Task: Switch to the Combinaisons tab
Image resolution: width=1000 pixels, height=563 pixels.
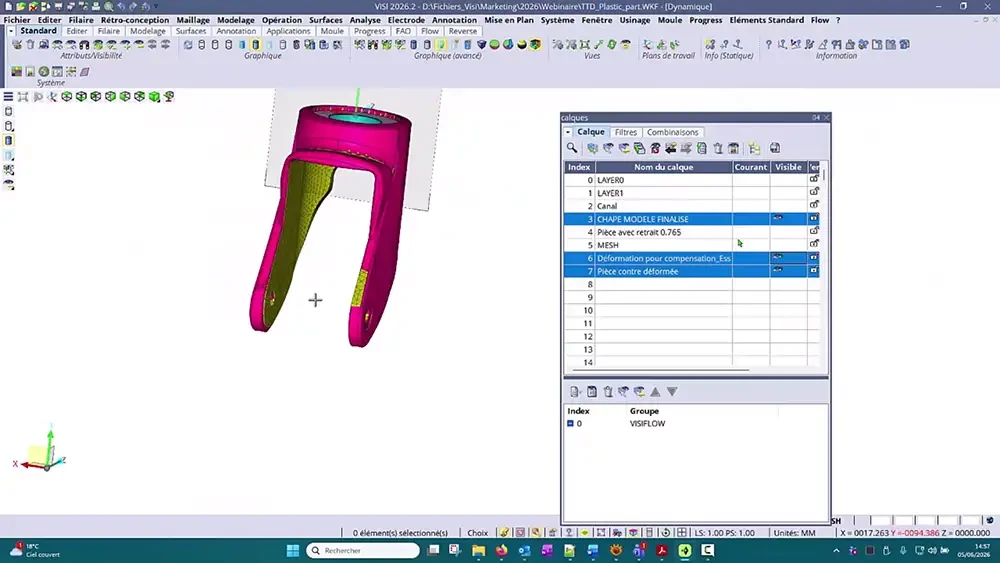Action: pos(672,132)
